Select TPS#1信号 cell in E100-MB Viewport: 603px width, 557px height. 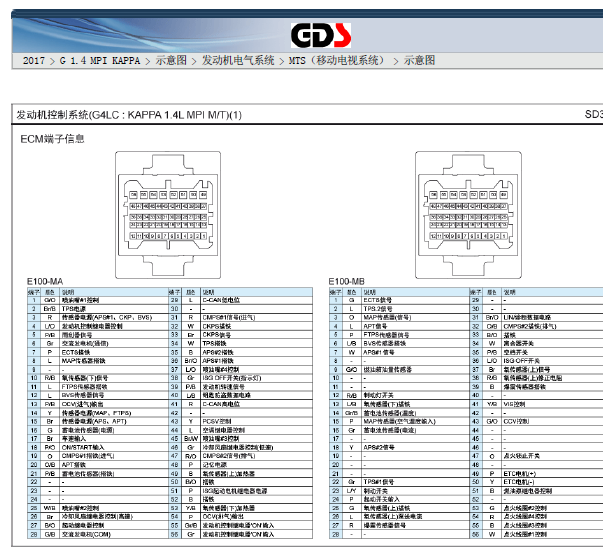coord(415,482)
